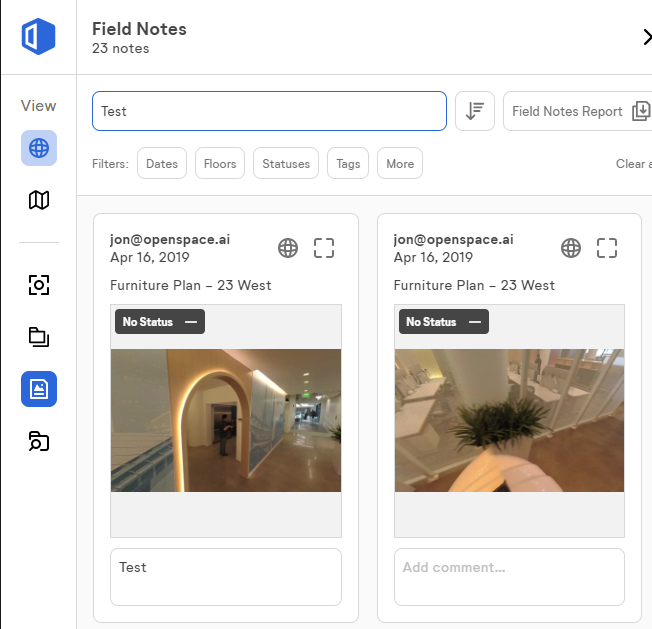Open first note's globe 360 view icon

click(288, 248)
